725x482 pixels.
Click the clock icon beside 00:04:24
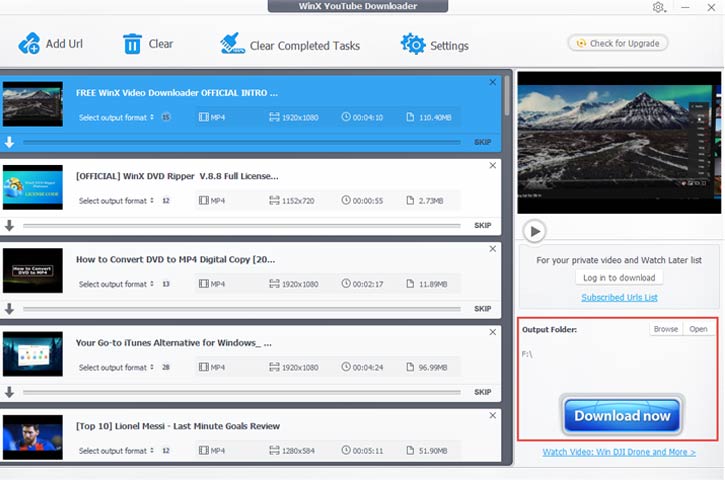point(346,367)
